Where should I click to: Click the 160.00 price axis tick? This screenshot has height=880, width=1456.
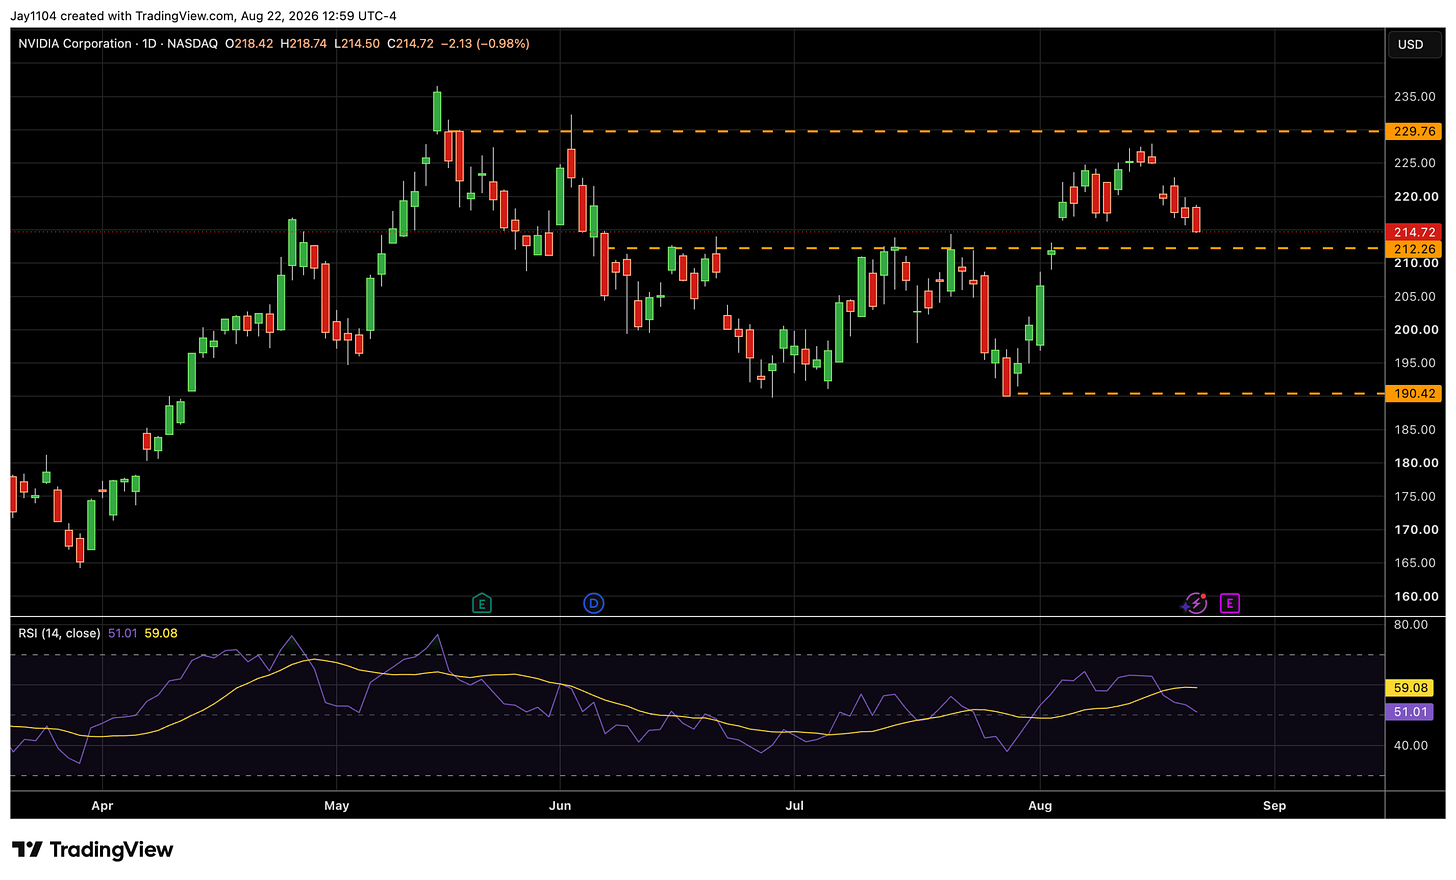pyautogui.click(x=1415, y=597)
